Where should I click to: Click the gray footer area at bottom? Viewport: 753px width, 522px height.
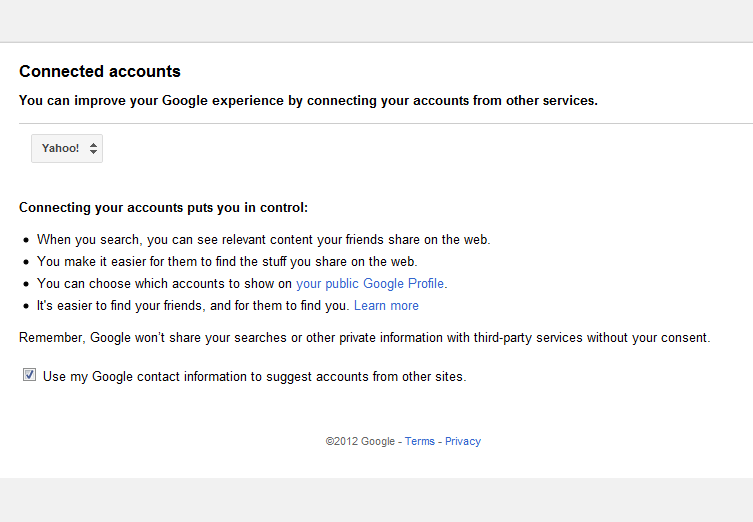(x=376, y=500)
